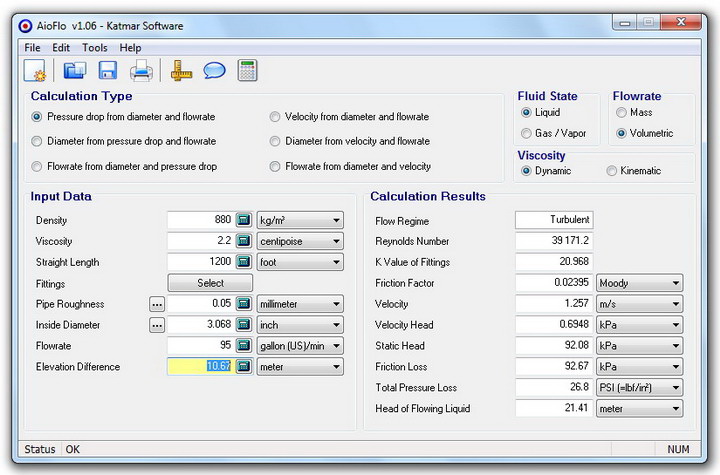The image size is (720, 475).
Task: Click the Viscosity input field showing 2.2
Action: (201, 241)
